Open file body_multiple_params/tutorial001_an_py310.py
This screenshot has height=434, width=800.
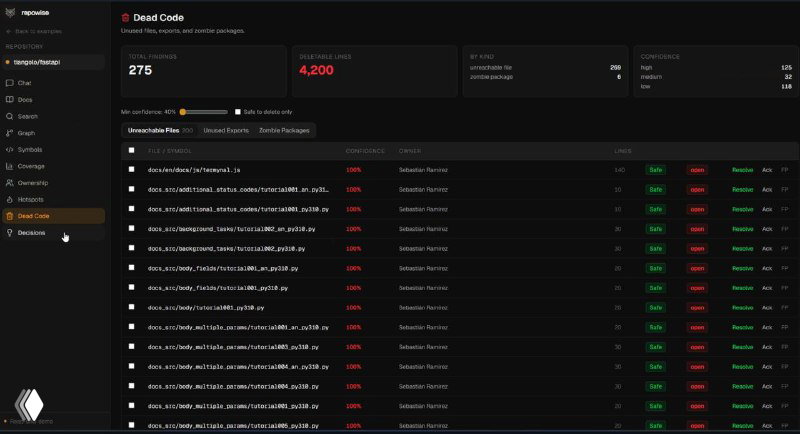(x=238, y=327)
